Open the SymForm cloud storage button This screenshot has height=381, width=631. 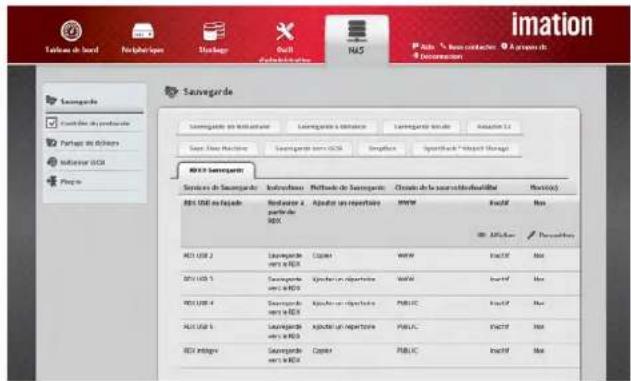point(466,148)
